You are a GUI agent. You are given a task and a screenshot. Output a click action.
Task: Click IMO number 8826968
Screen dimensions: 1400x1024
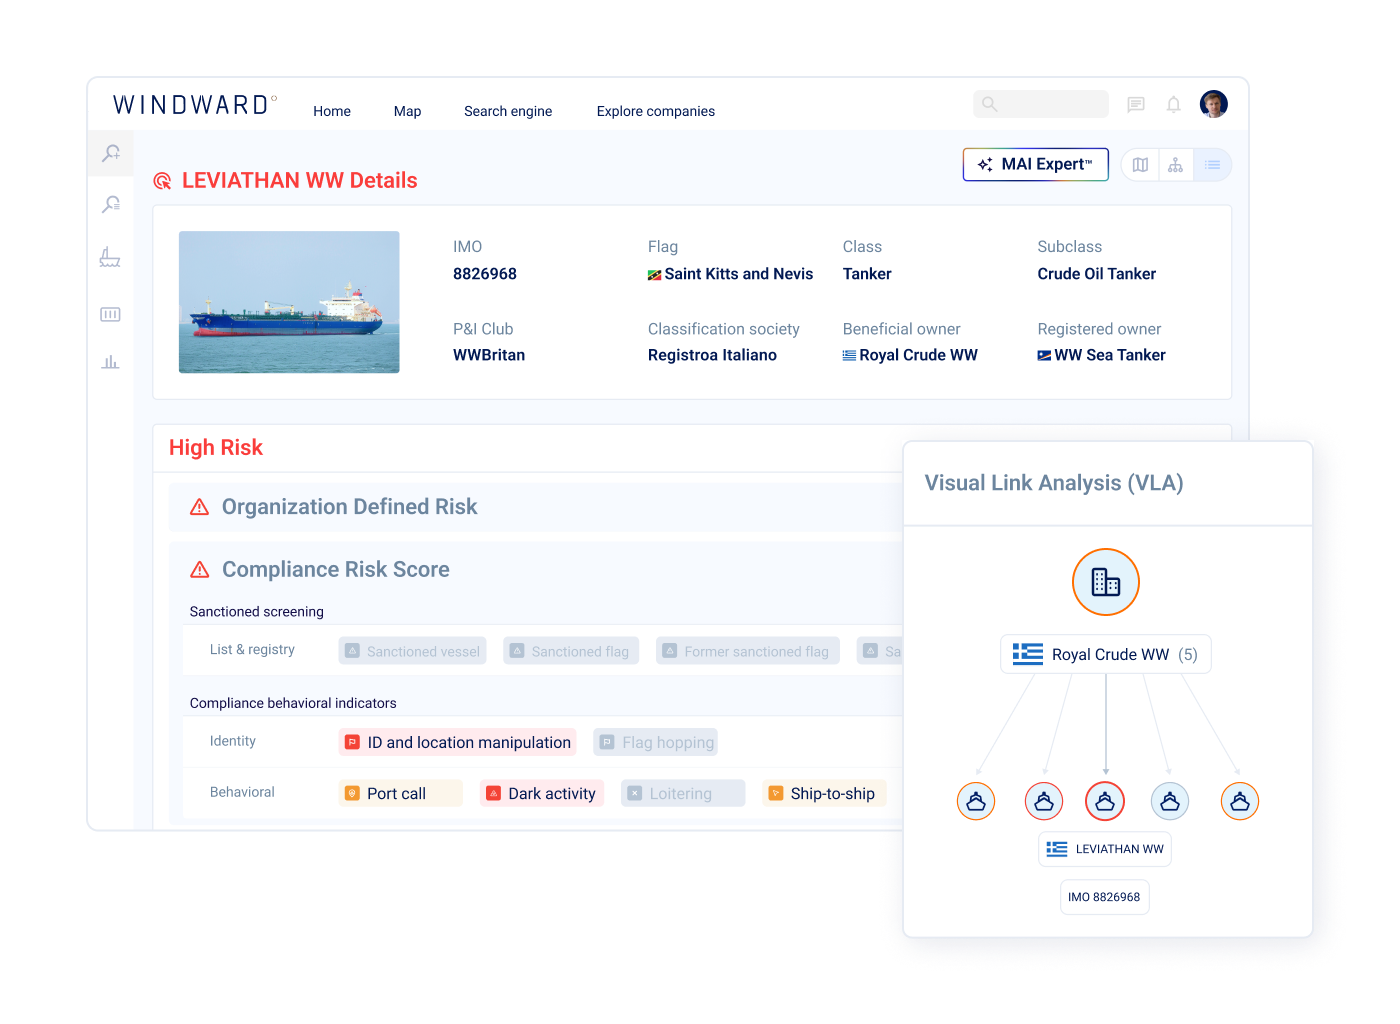click(x=485, y=274)
